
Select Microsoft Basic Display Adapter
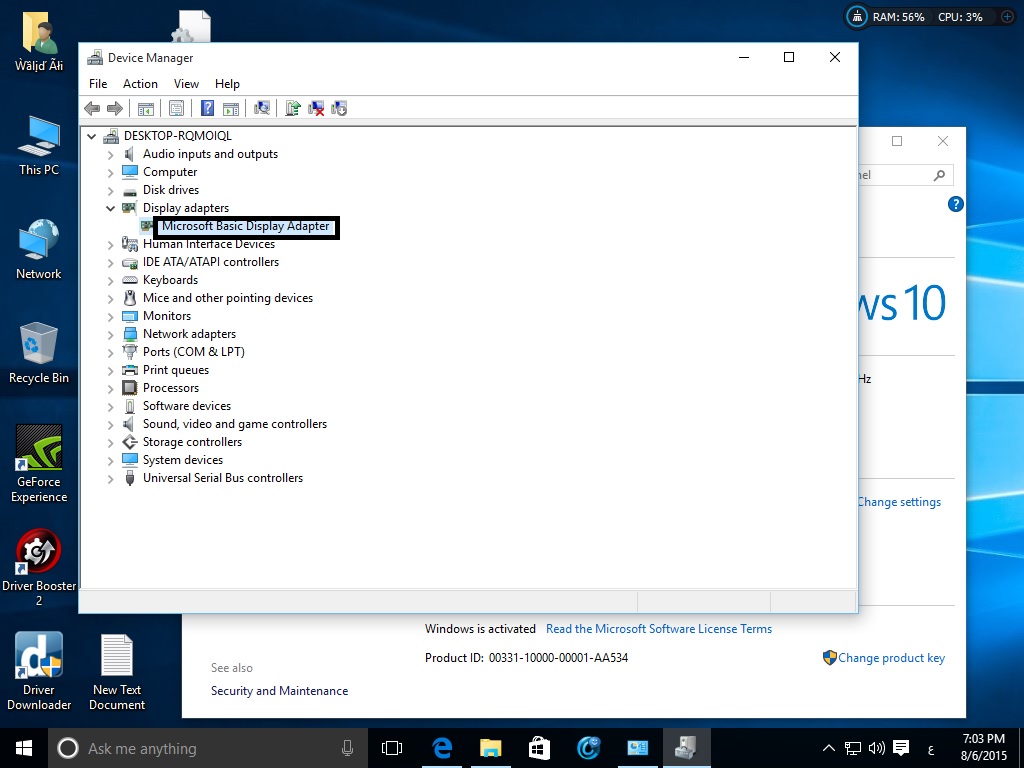click(246, 227)
